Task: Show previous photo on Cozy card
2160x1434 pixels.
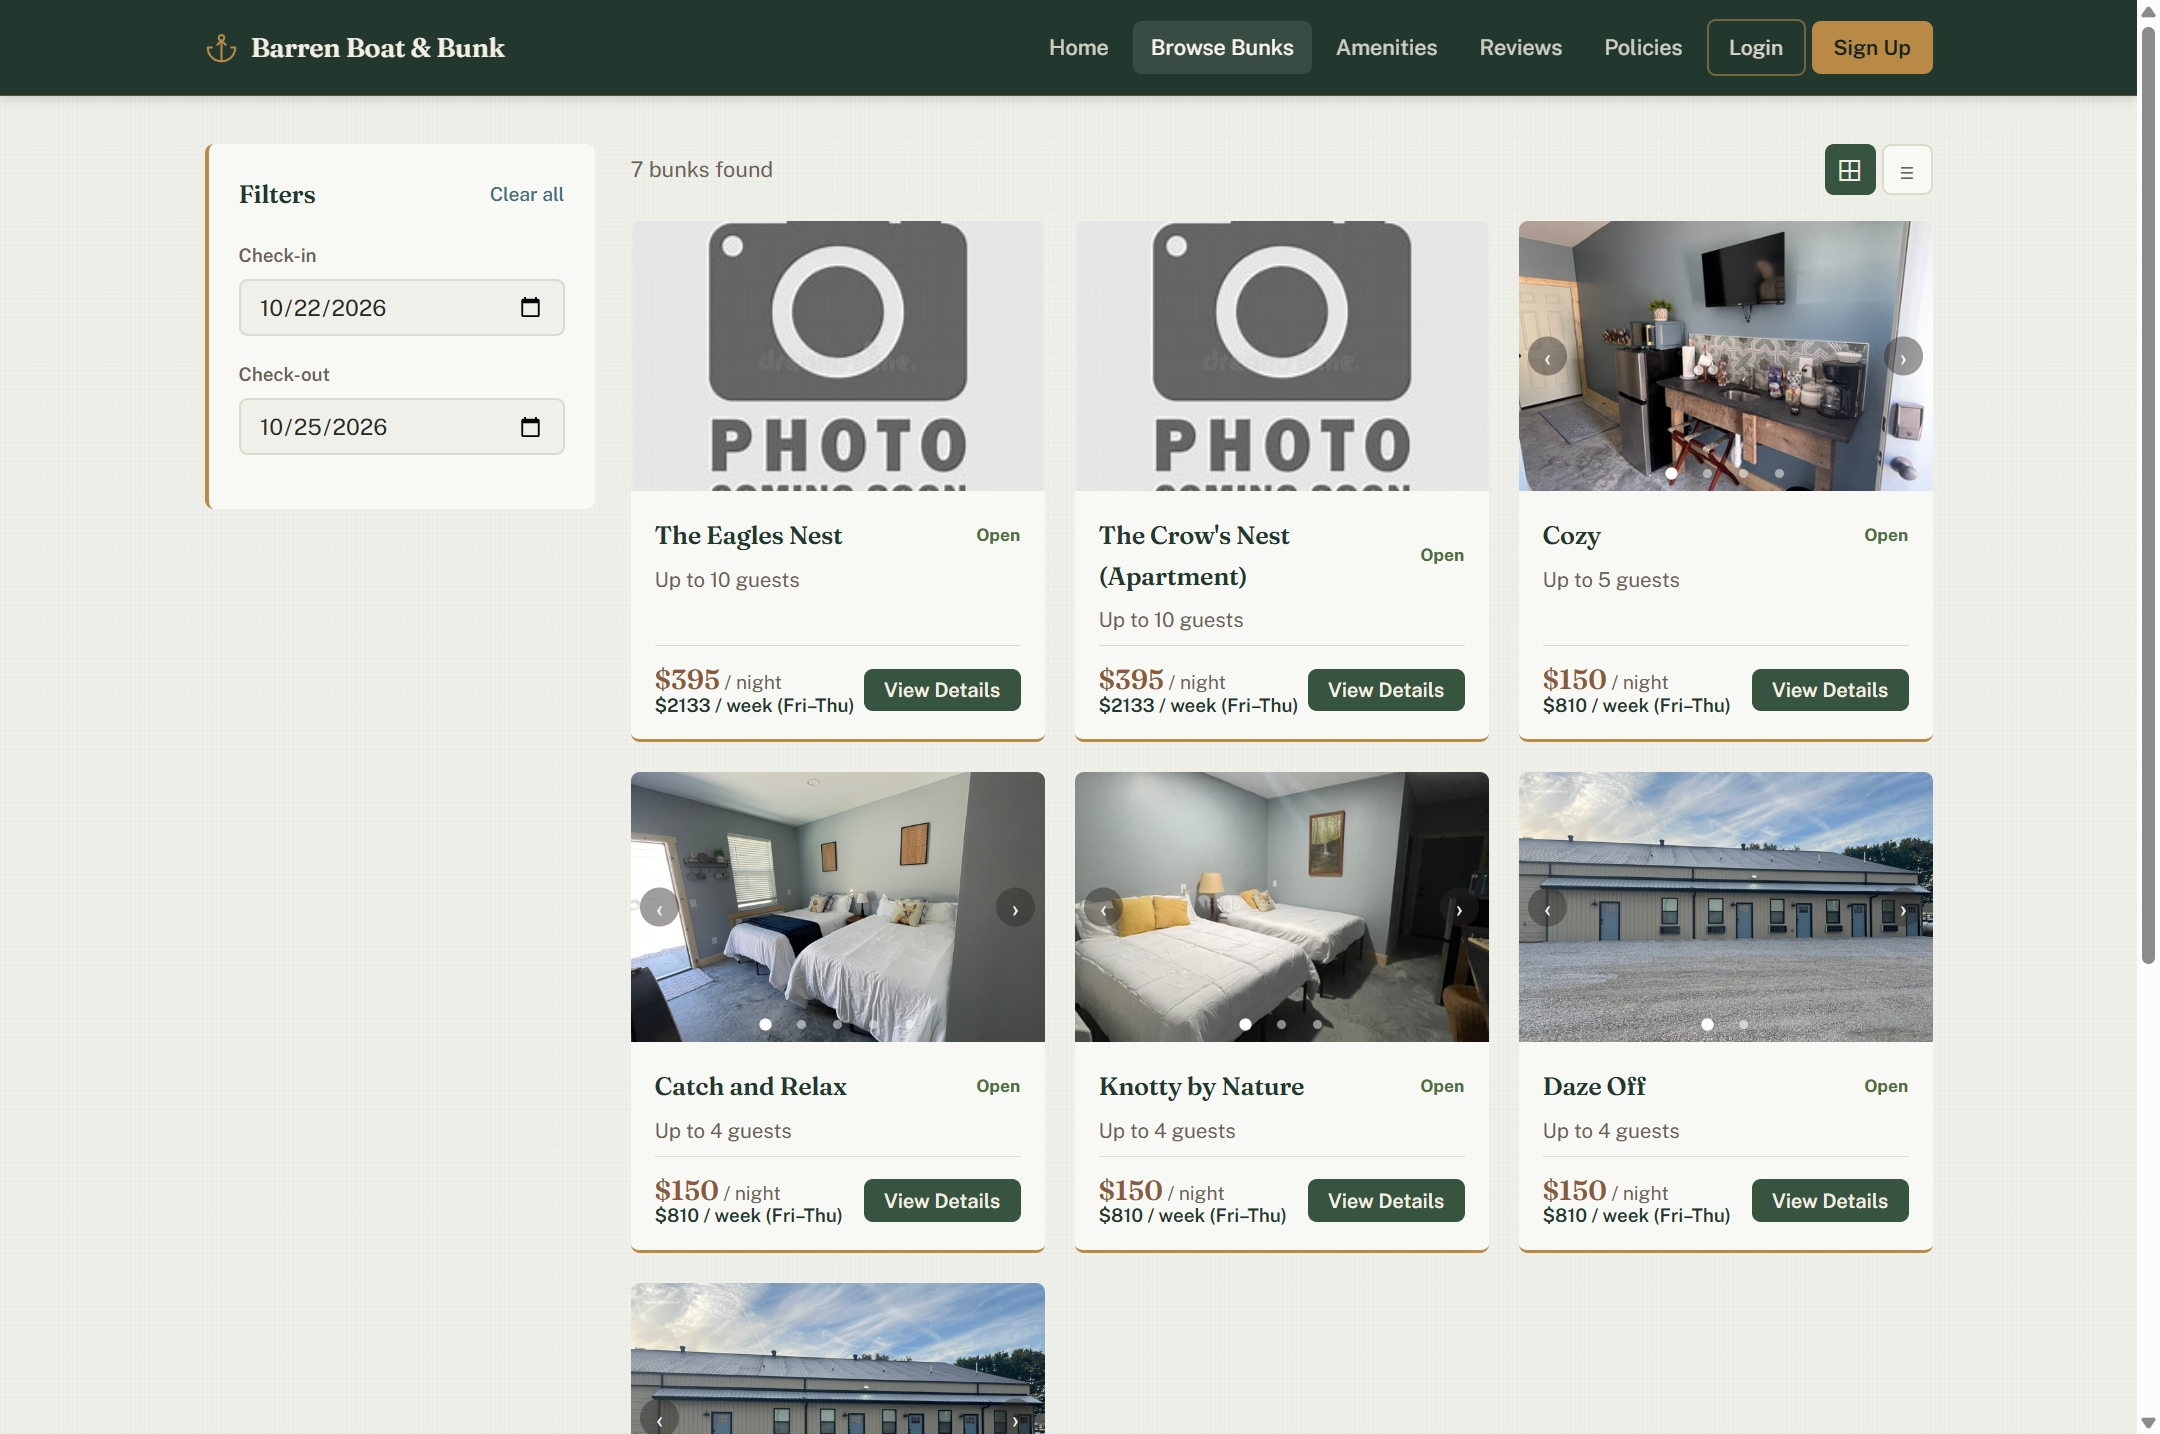Action: pos(1547,357)
